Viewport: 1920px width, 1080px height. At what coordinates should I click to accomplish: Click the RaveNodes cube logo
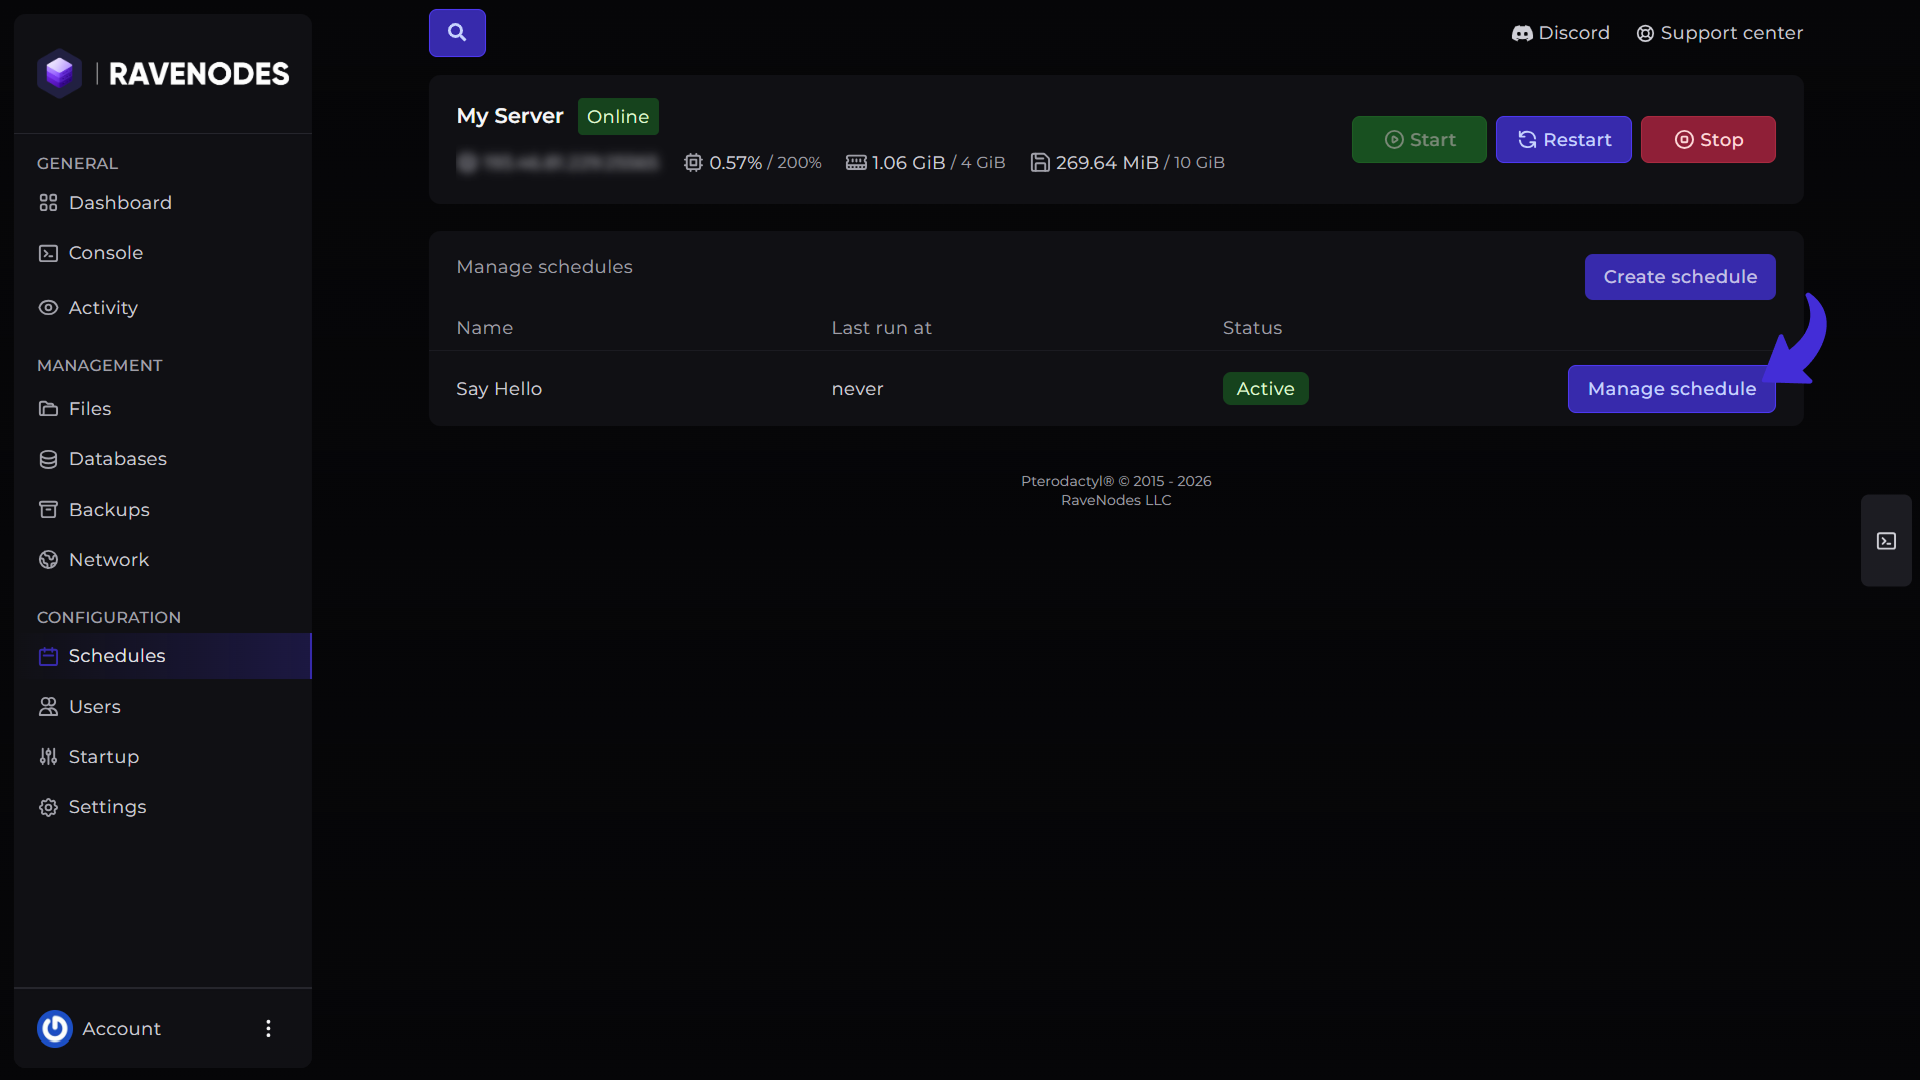pyautogui.click(x=59, y=73)
